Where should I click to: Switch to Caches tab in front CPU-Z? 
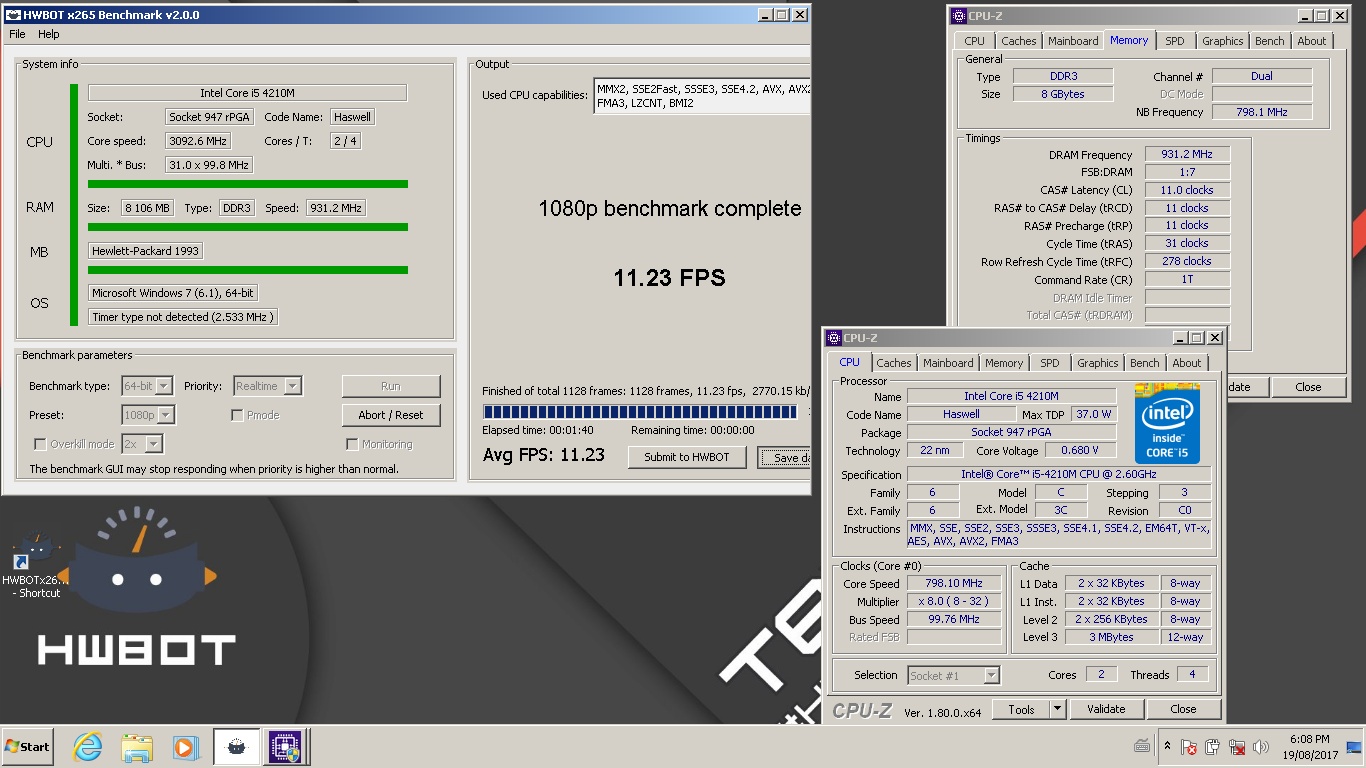(894, 363)
